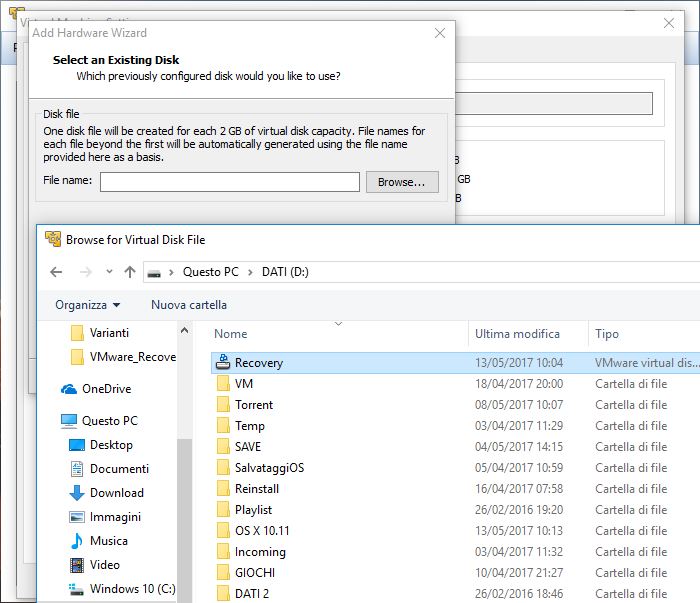Click Questo PC in the address breadcrumb
The width and height of the screenshot is (700, 603).
click(211, 272)
